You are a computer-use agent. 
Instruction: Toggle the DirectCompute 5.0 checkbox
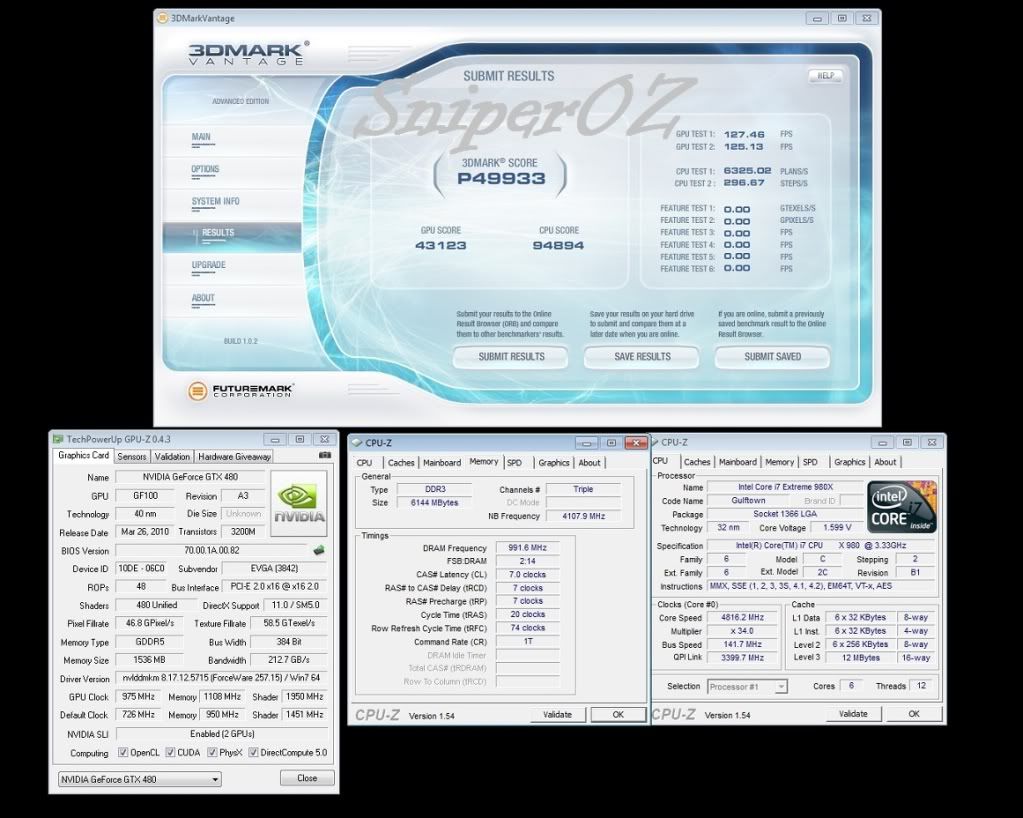pyautogui.click(x=254, y=751)
